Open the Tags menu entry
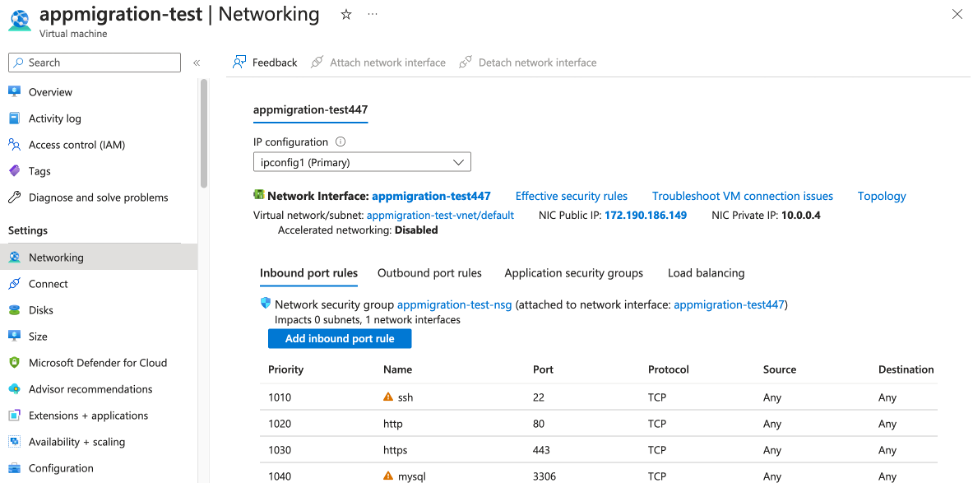Viewport: 974px width, 483px height. click(40, 171)
